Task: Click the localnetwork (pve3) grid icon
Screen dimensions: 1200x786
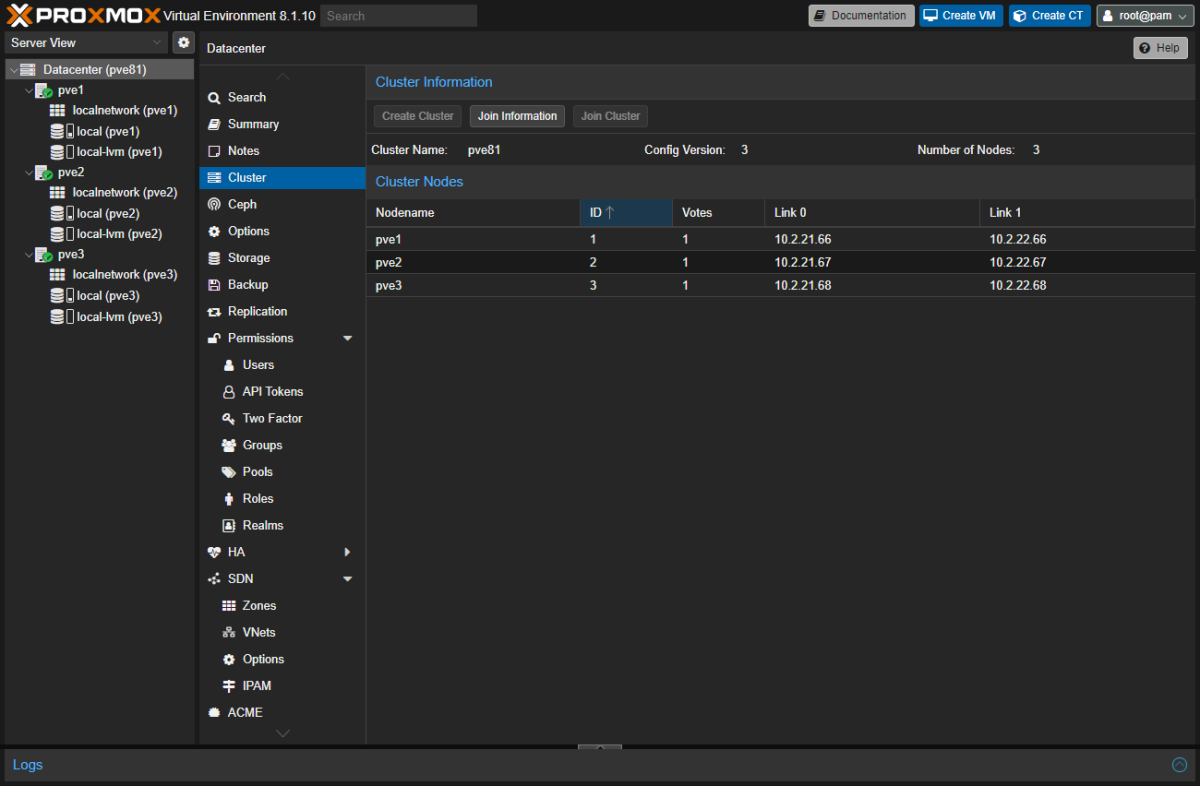Action: 58,275
